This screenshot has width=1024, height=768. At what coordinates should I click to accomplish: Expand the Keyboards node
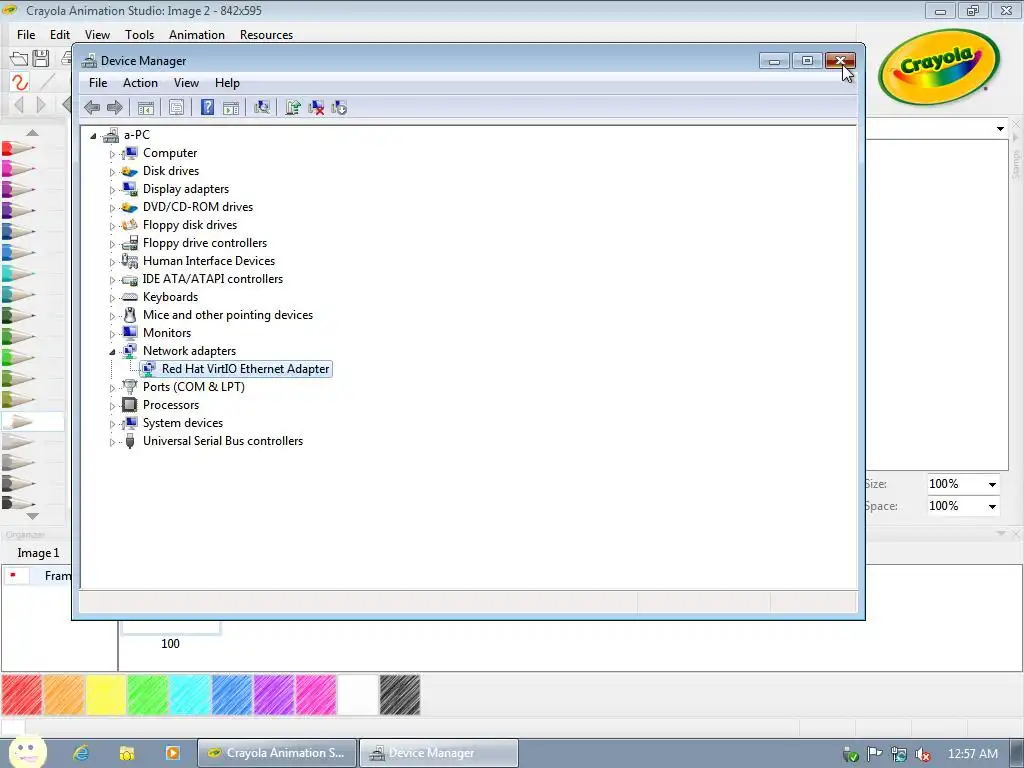click(x=112, y=298)
